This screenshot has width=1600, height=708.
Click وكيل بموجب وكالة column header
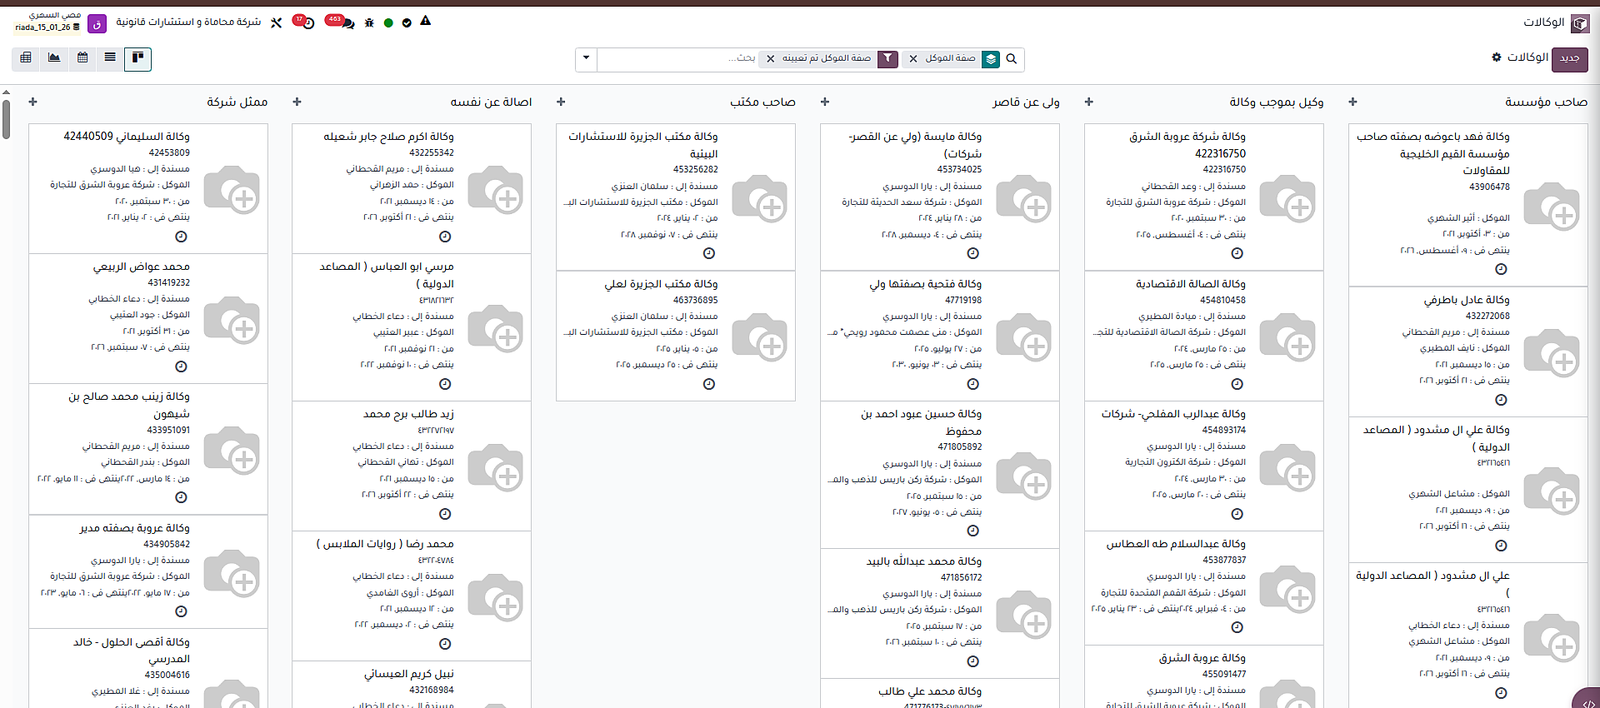[x=1276, y=102]
